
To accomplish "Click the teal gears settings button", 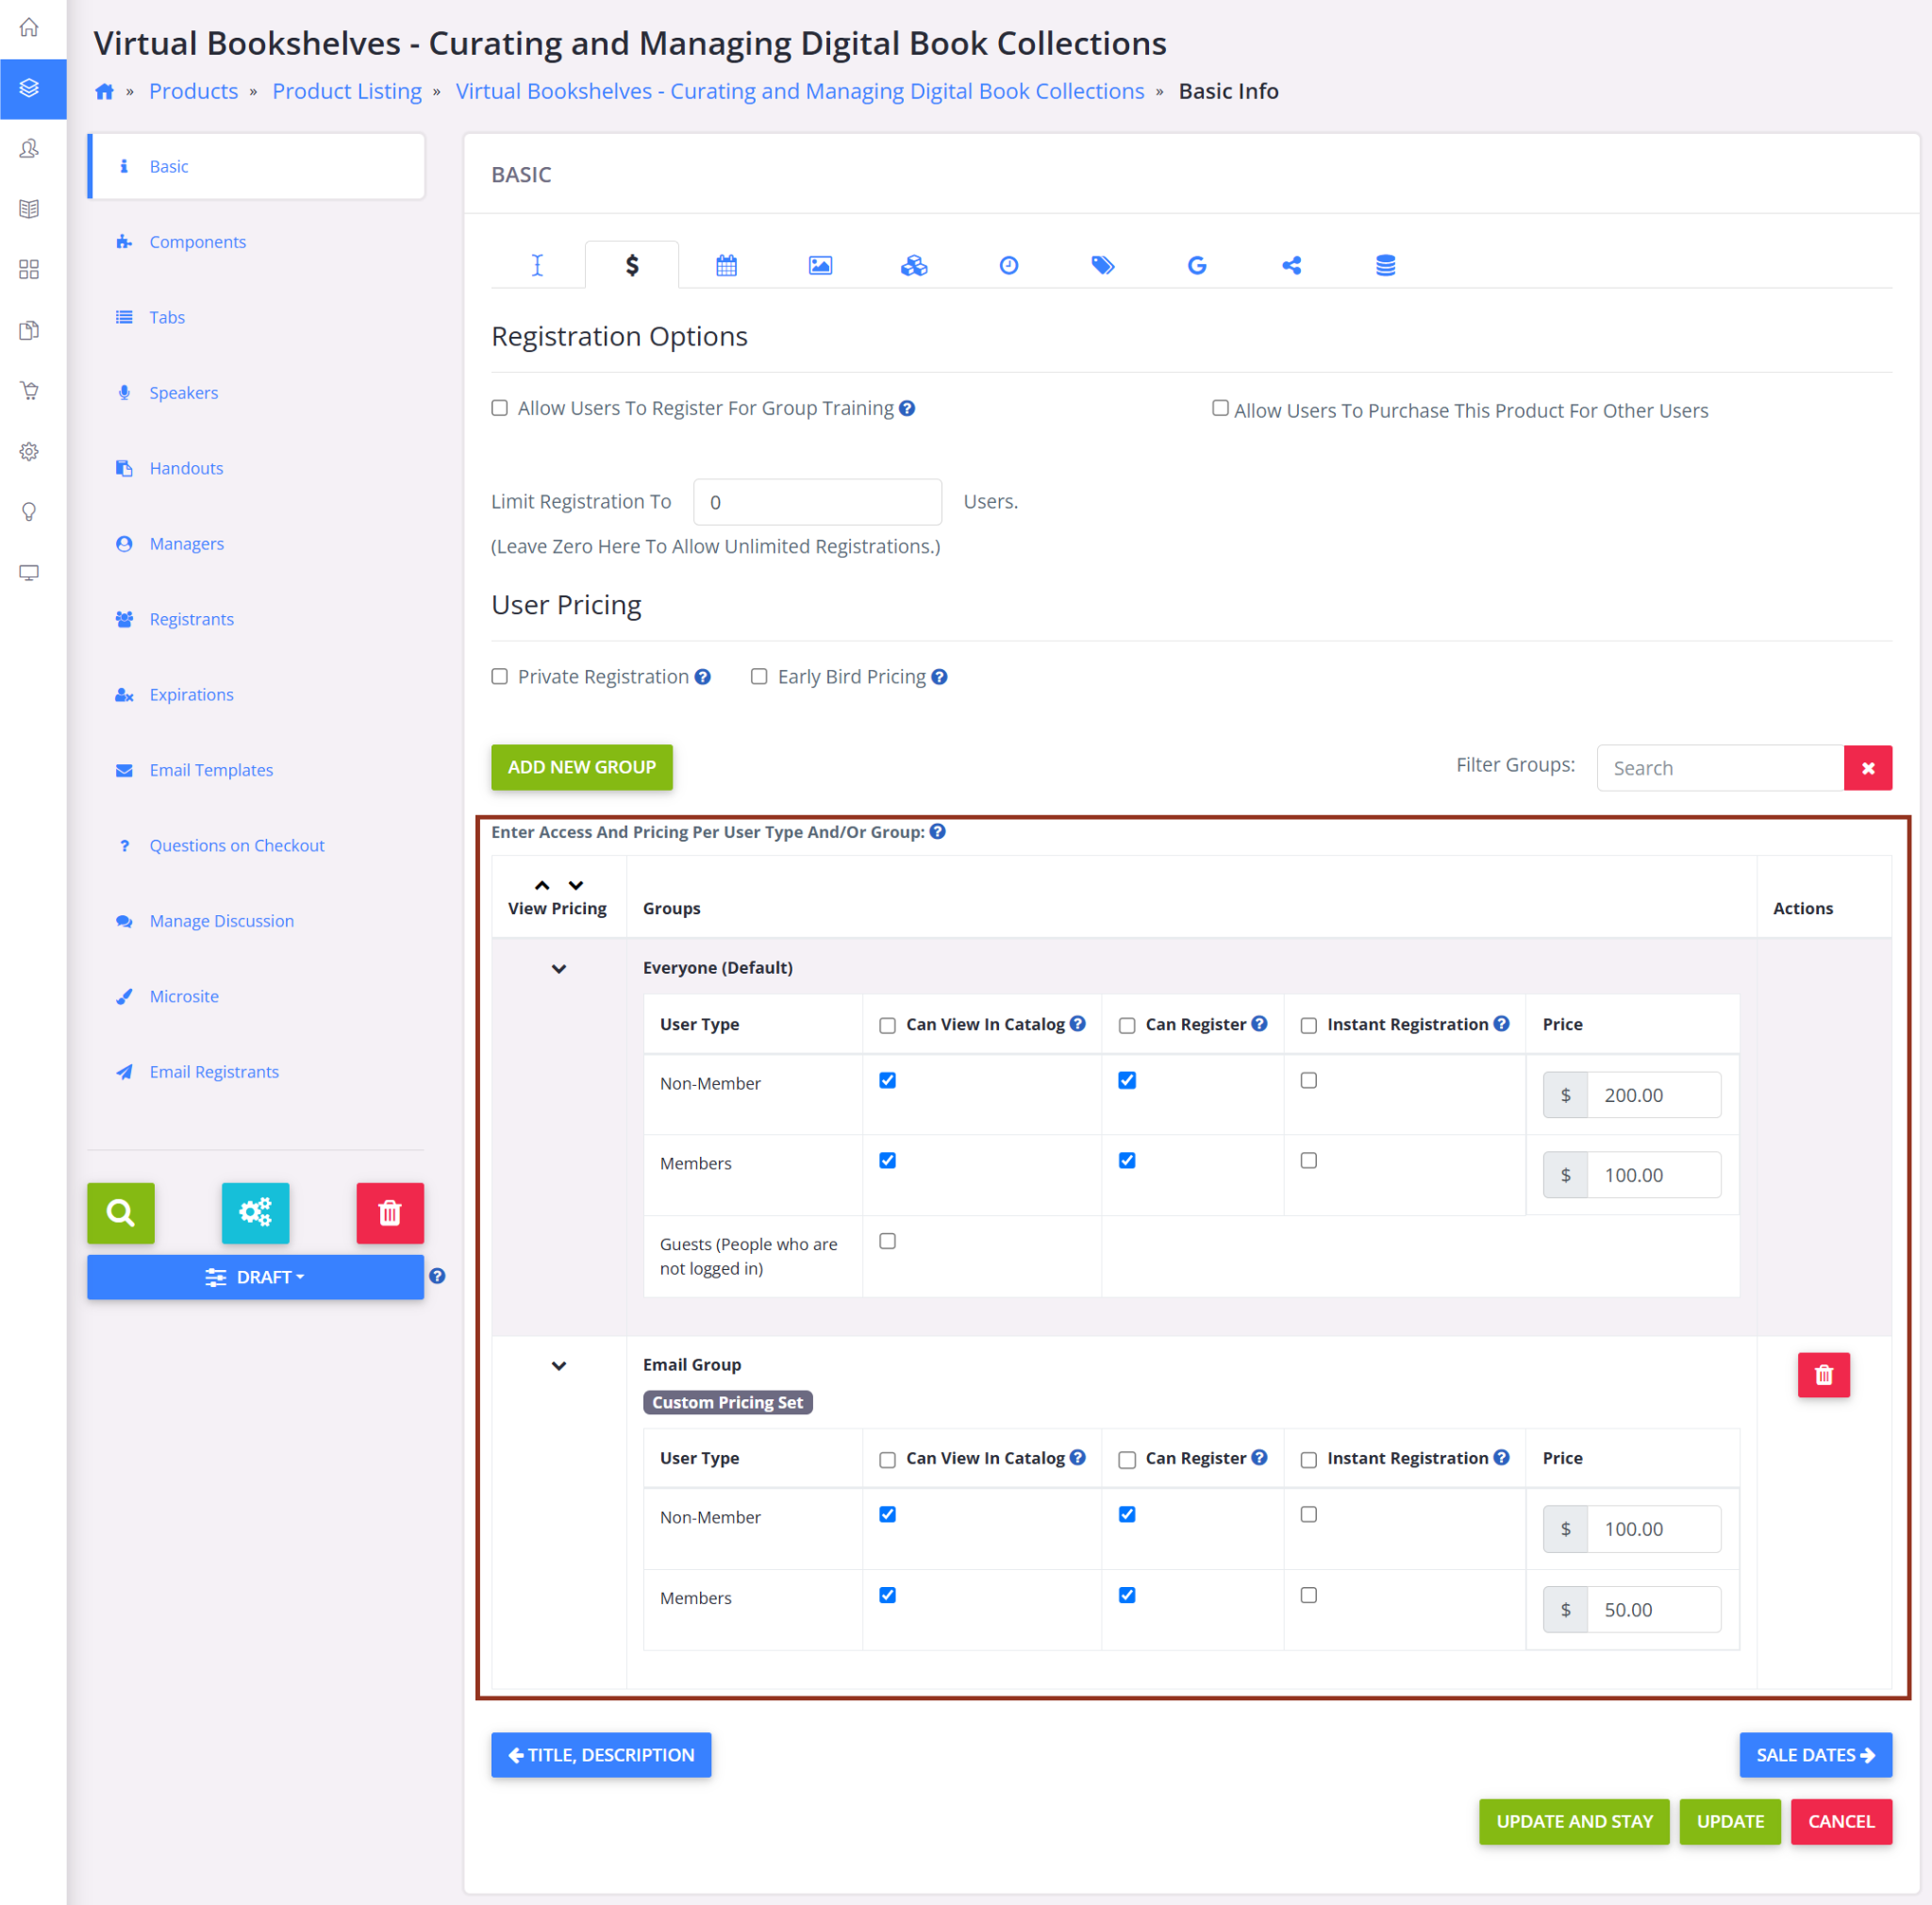I will coord(255,1213).
